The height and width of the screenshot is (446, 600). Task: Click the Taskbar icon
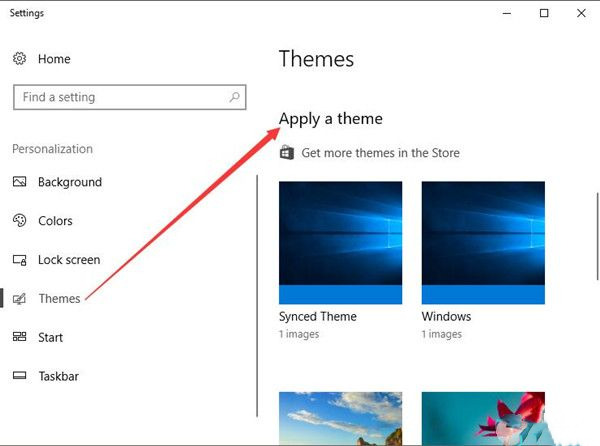coord(20,375)
